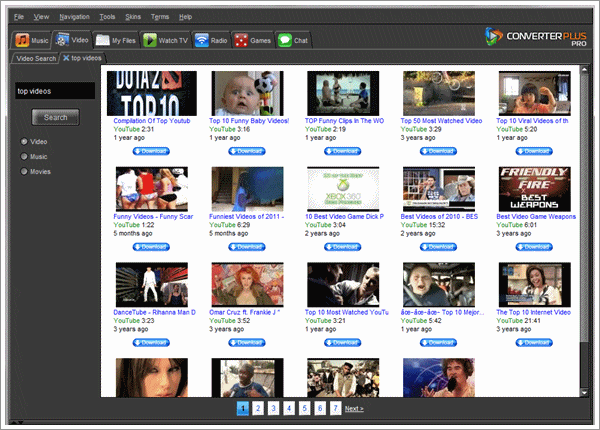
Task: Go to results page 7
Action: pyautogui.click(x=336, y=408)
